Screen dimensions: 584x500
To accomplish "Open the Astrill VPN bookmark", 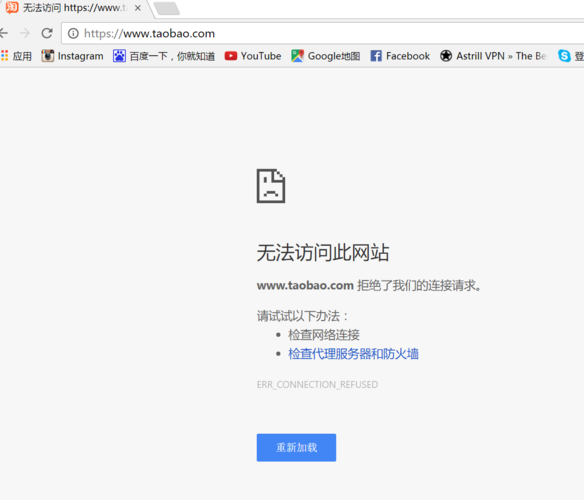I will 493,56.
